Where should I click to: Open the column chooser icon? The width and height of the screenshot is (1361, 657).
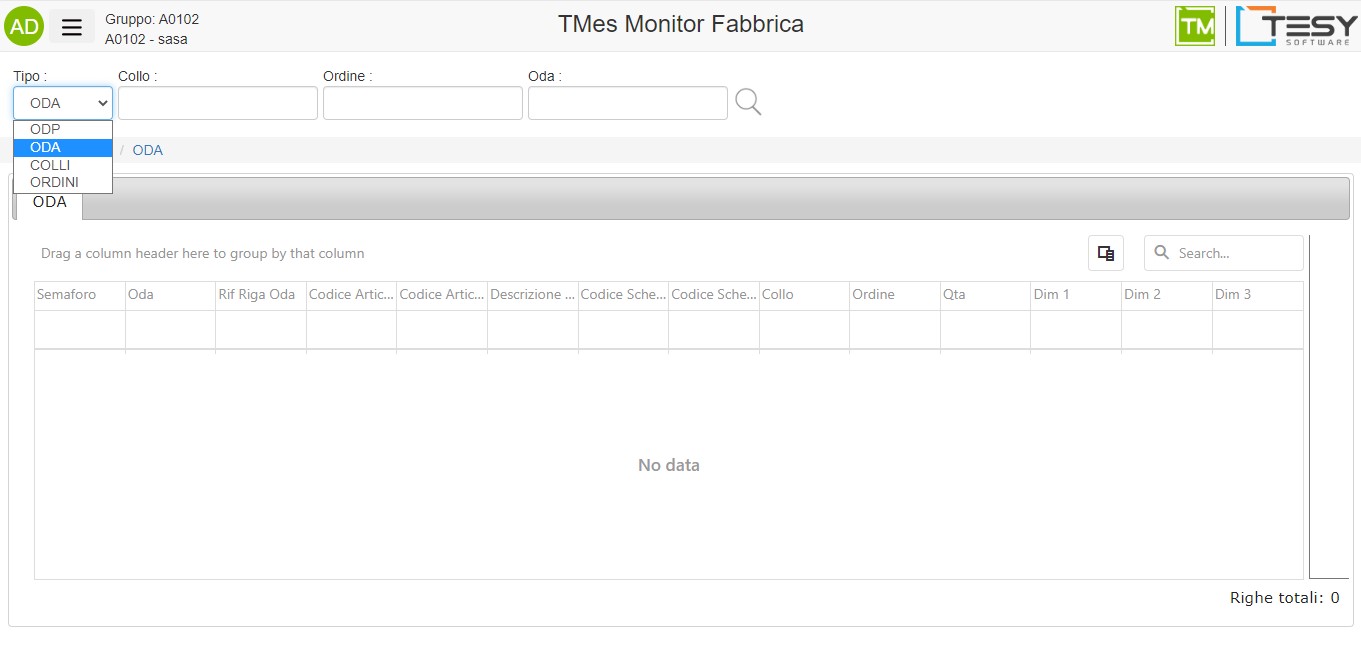click(x=1105, y=254)
